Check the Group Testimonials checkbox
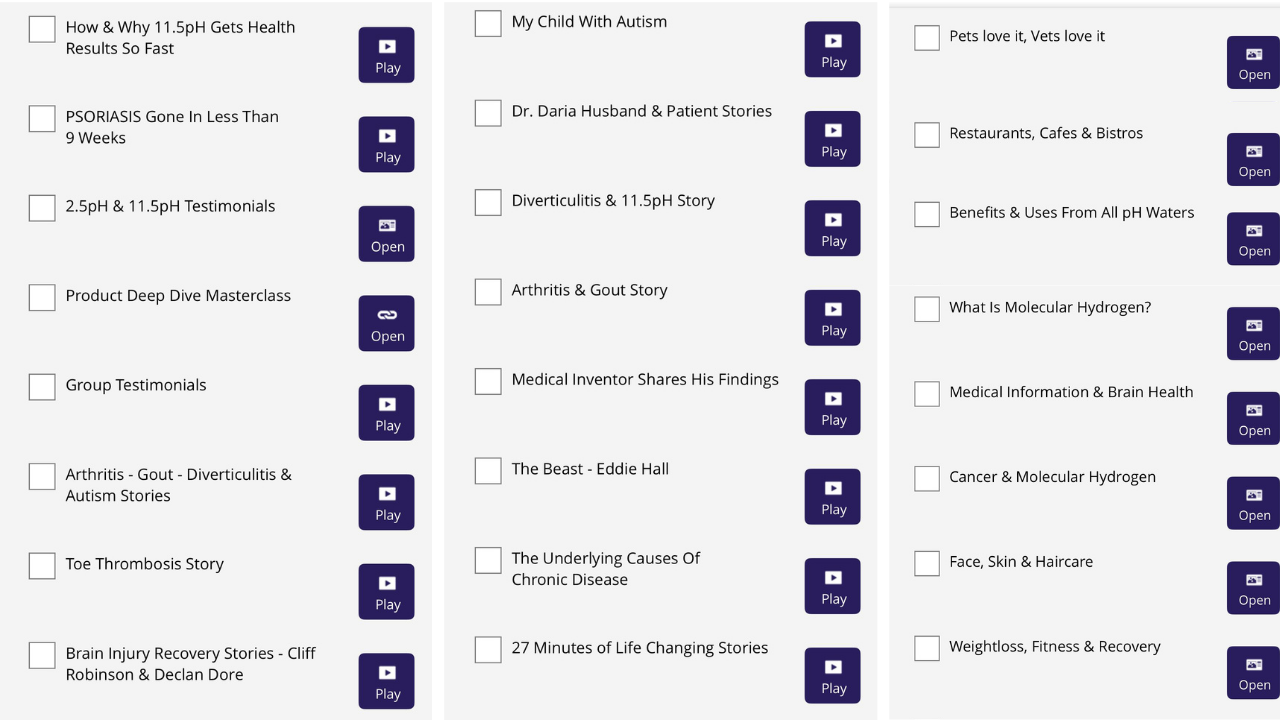1280x720 pixels. click(42, 387)
